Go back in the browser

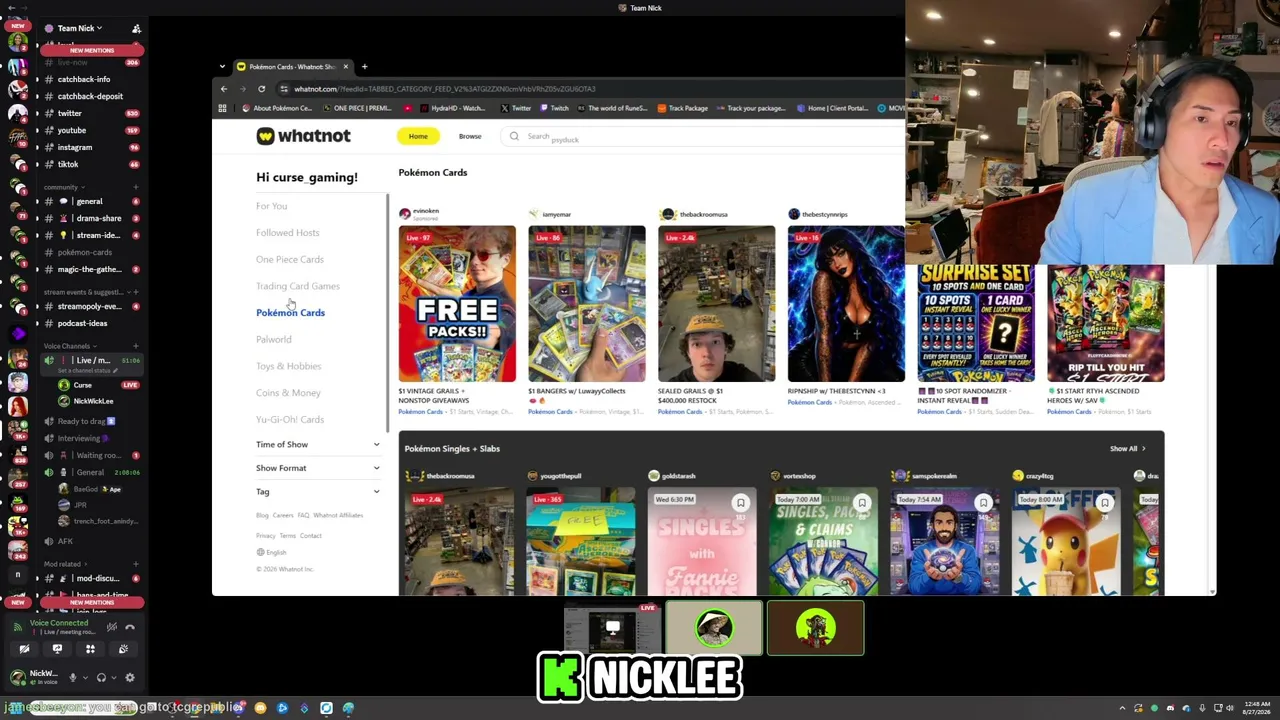[x=224, y=89]
